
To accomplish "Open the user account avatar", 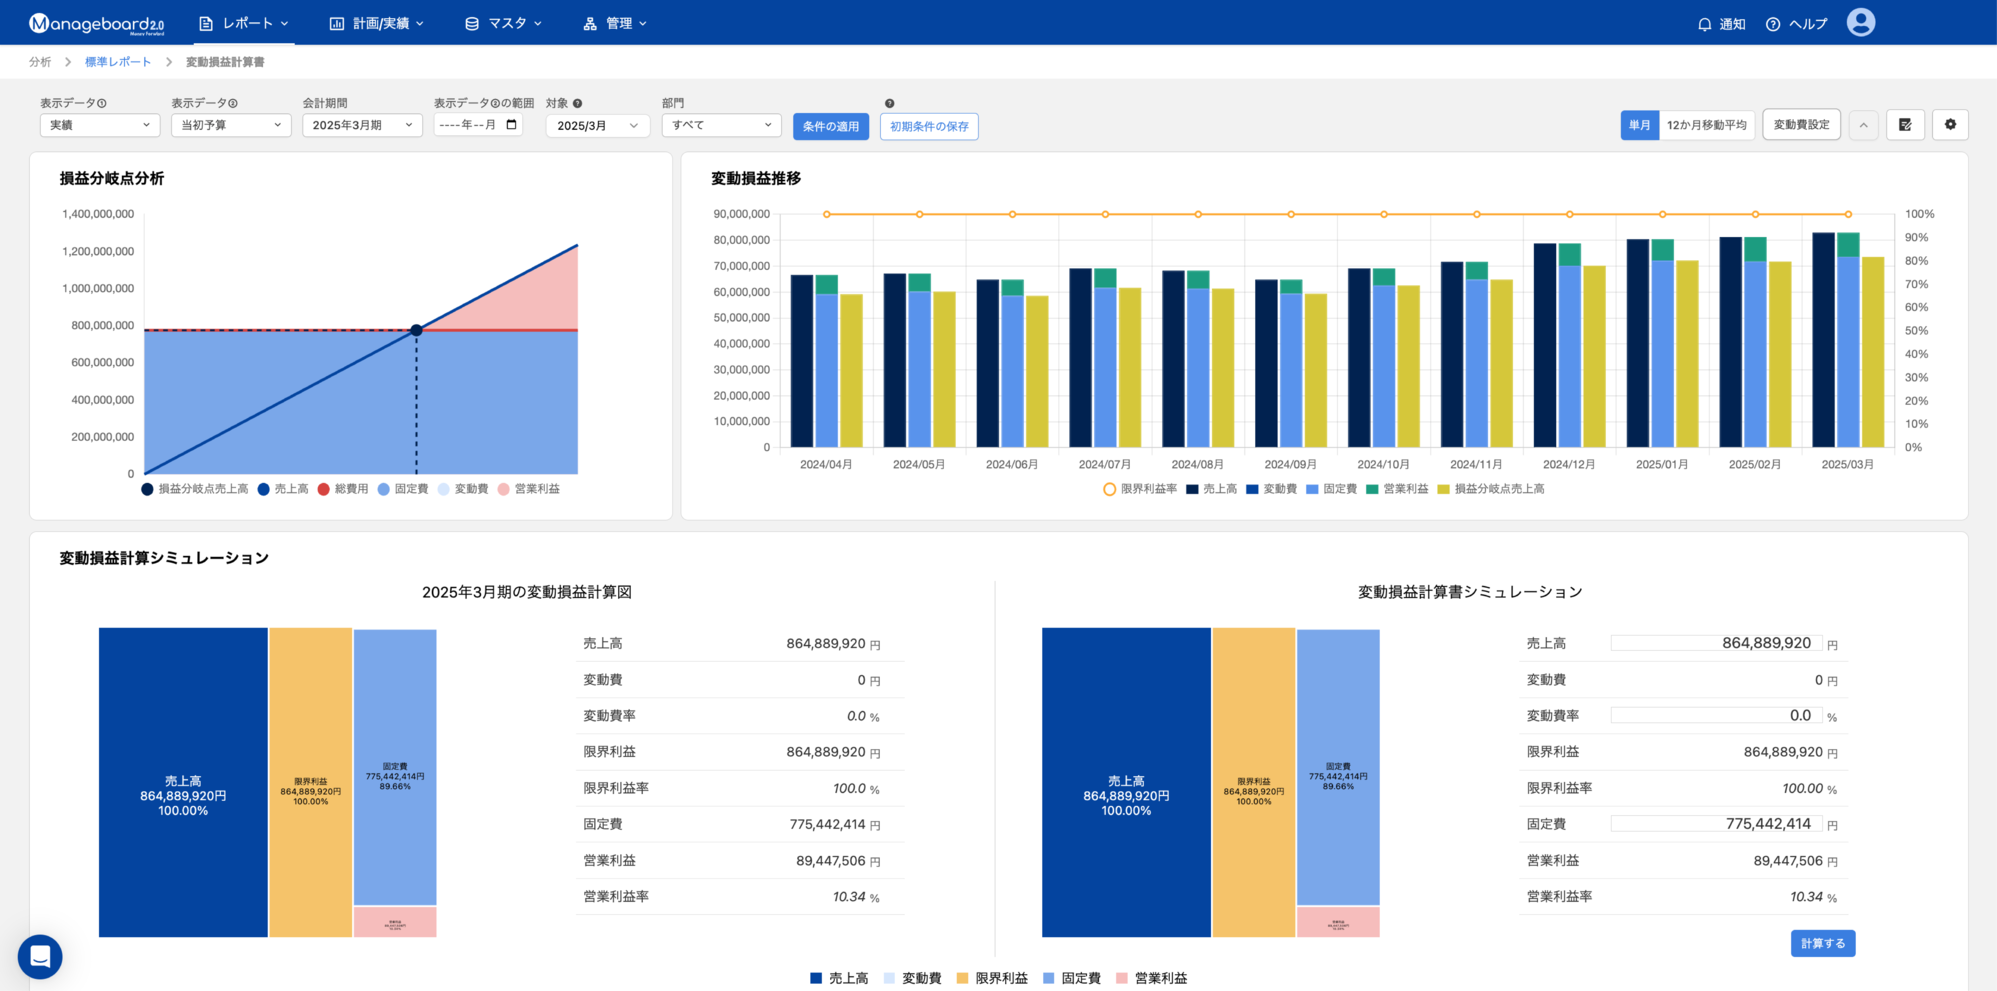I will point(1860,23).
